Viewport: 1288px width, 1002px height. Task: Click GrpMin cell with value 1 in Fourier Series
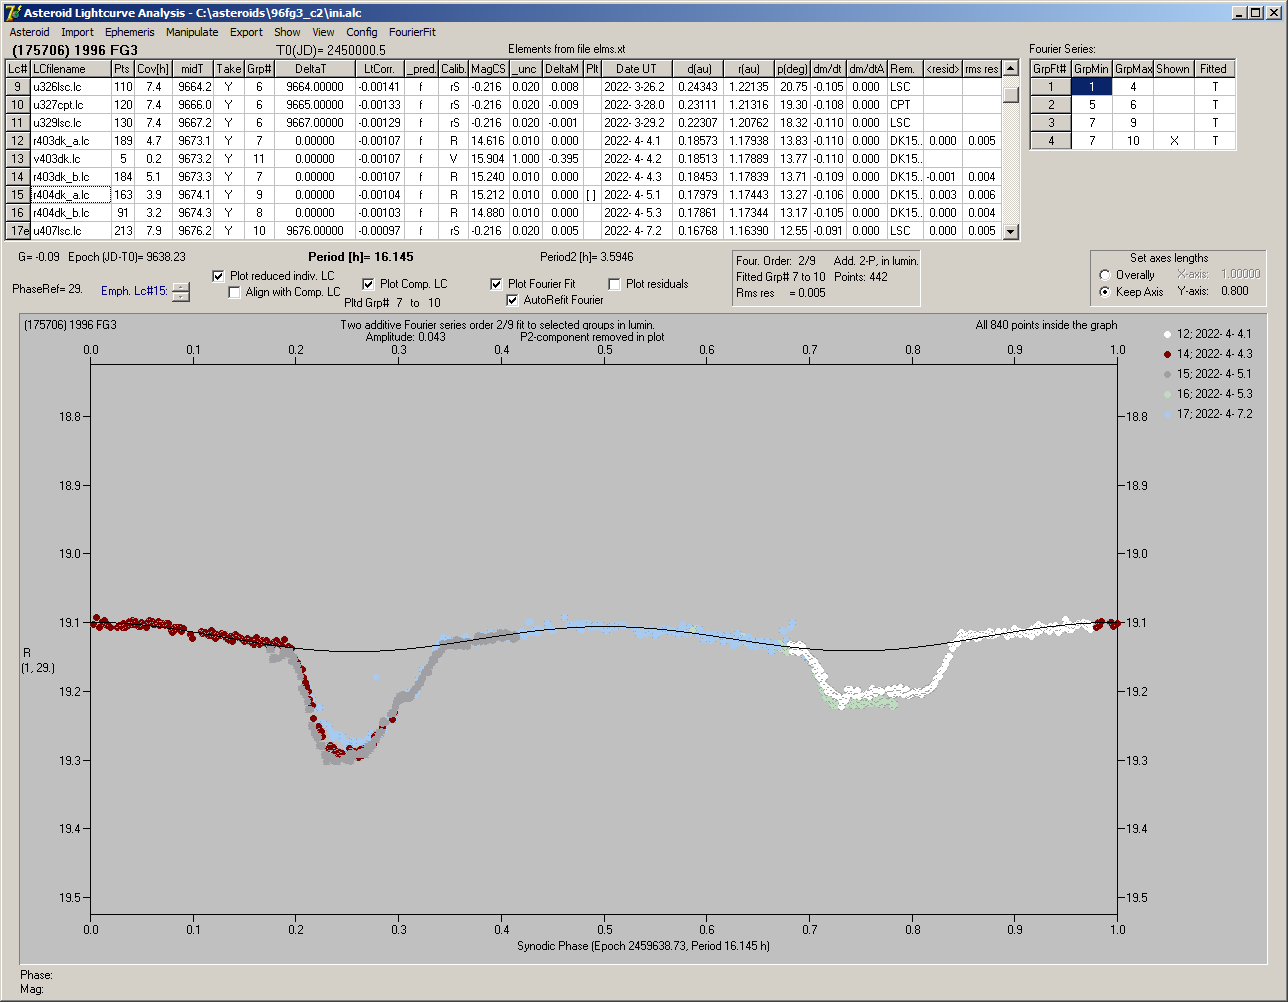(x=1092, y=87)
